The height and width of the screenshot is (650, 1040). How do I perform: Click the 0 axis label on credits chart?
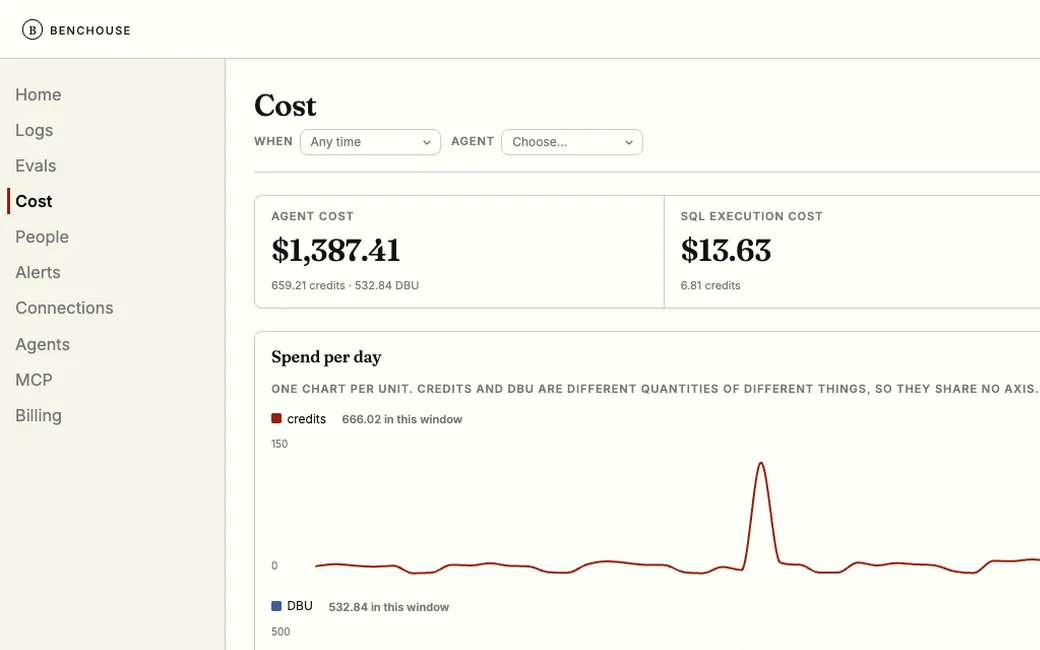275,566
